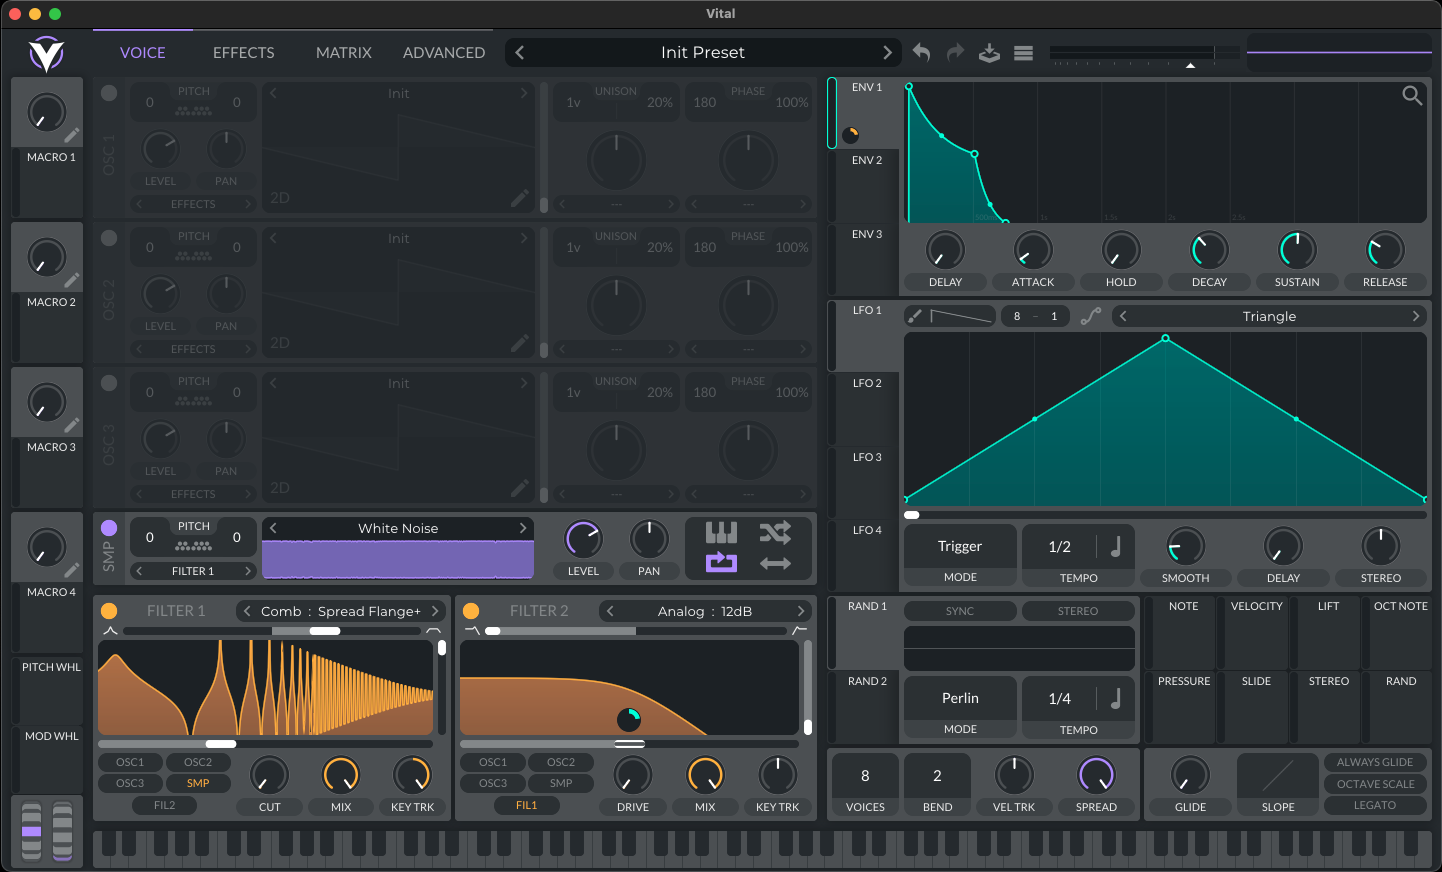This screenshot has width=1442, height=872.
Task: Switch to the MATRIX tab
Action: [x=344, y=53]
